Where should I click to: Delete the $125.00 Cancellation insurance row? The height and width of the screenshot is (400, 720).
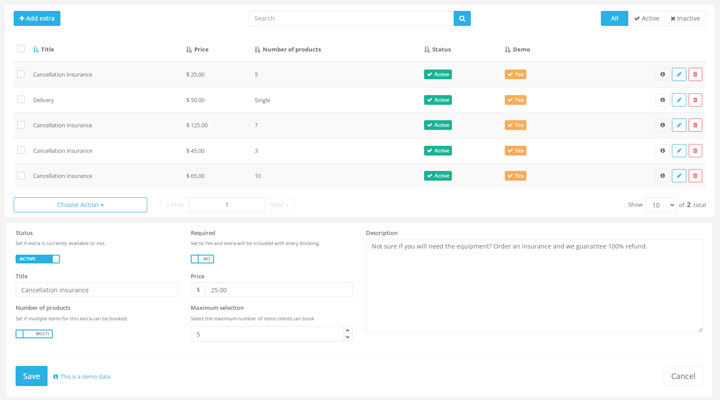point(695,125)
